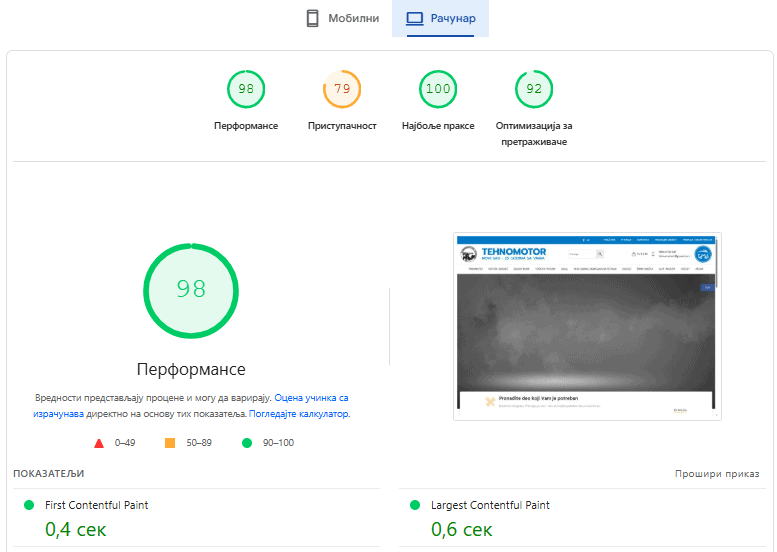This screenshot has height=552, width=777.
Task: Open the 79 Приступачност score gauge
Action: [x=342, y=89]
